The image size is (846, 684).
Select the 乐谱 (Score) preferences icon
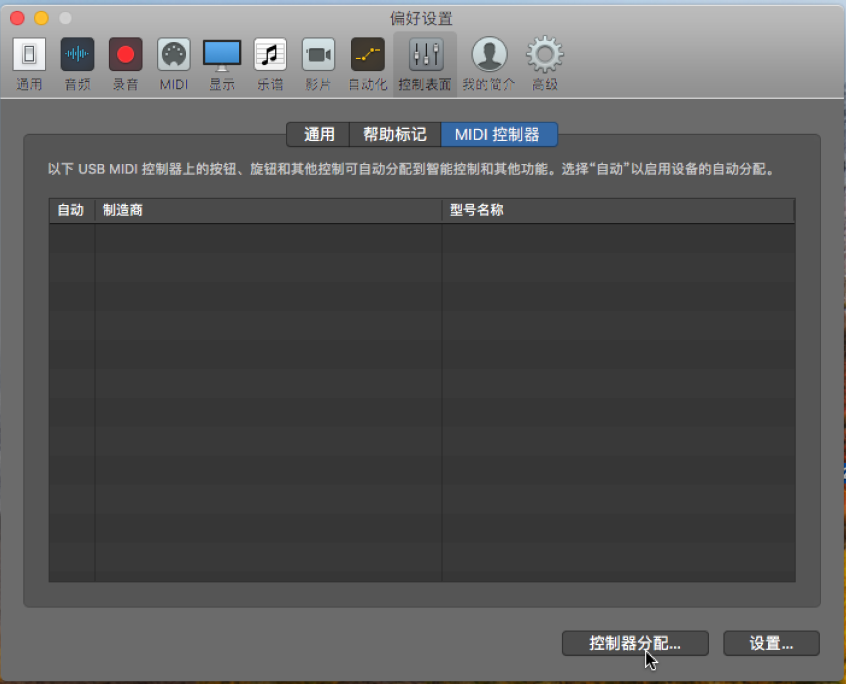click(x=270, y=62)
